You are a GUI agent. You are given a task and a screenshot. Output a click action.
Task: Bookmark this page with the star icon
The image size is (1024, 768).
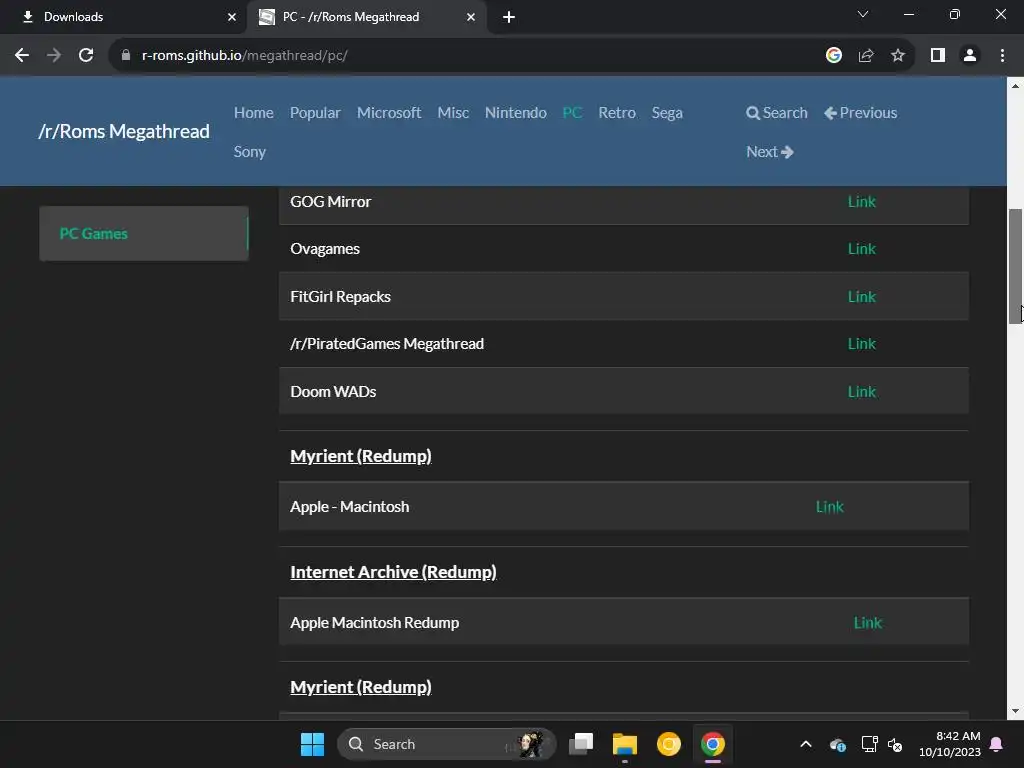(x=898, y=56)
